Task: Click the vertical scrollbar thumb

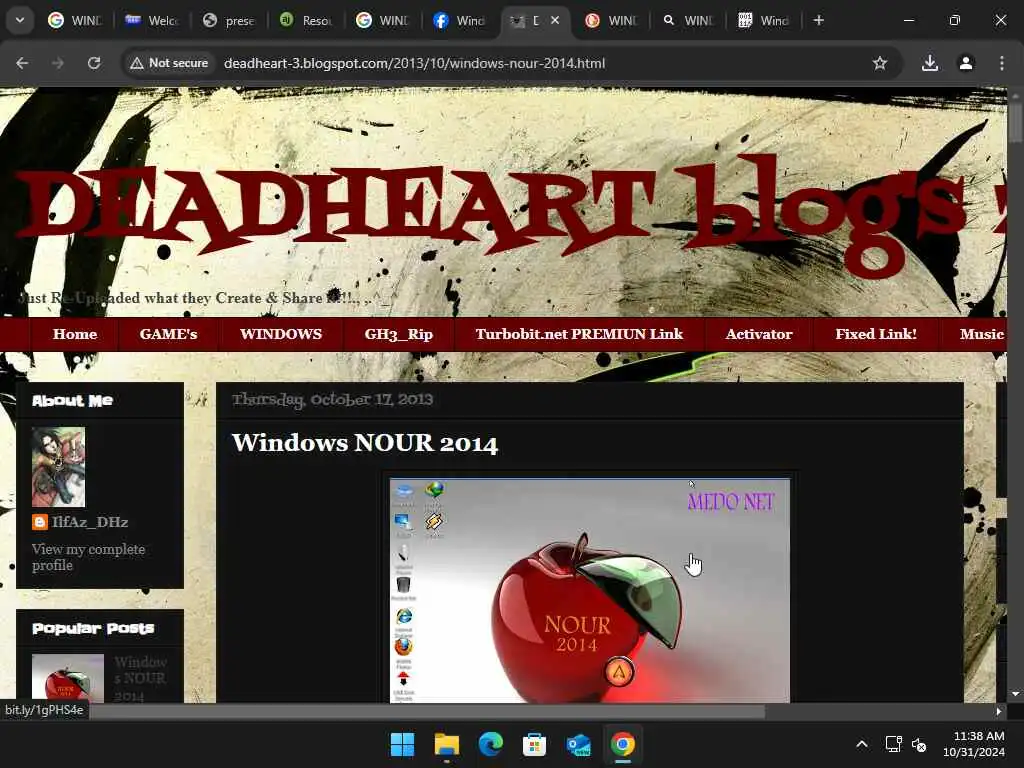Action: pyautogui.click(x=1015, y=121)
